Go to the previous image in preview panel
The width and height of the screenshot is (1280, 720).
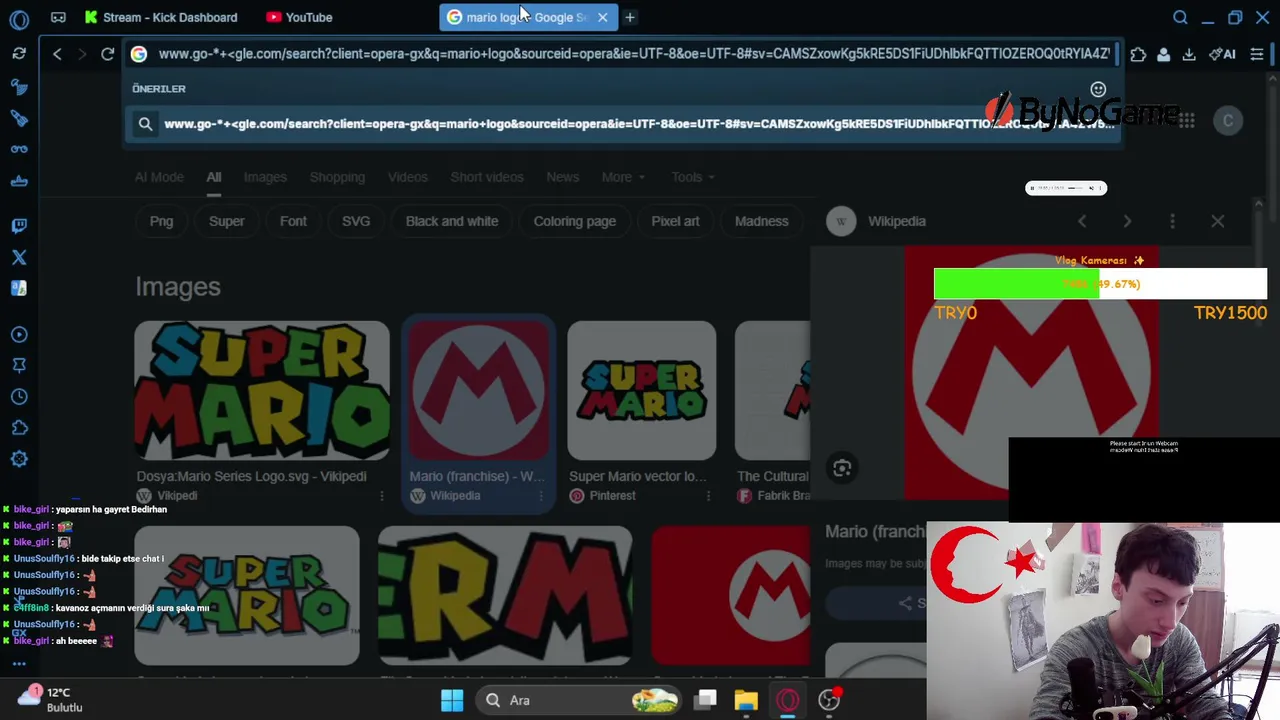click(x=1082, y=221)
